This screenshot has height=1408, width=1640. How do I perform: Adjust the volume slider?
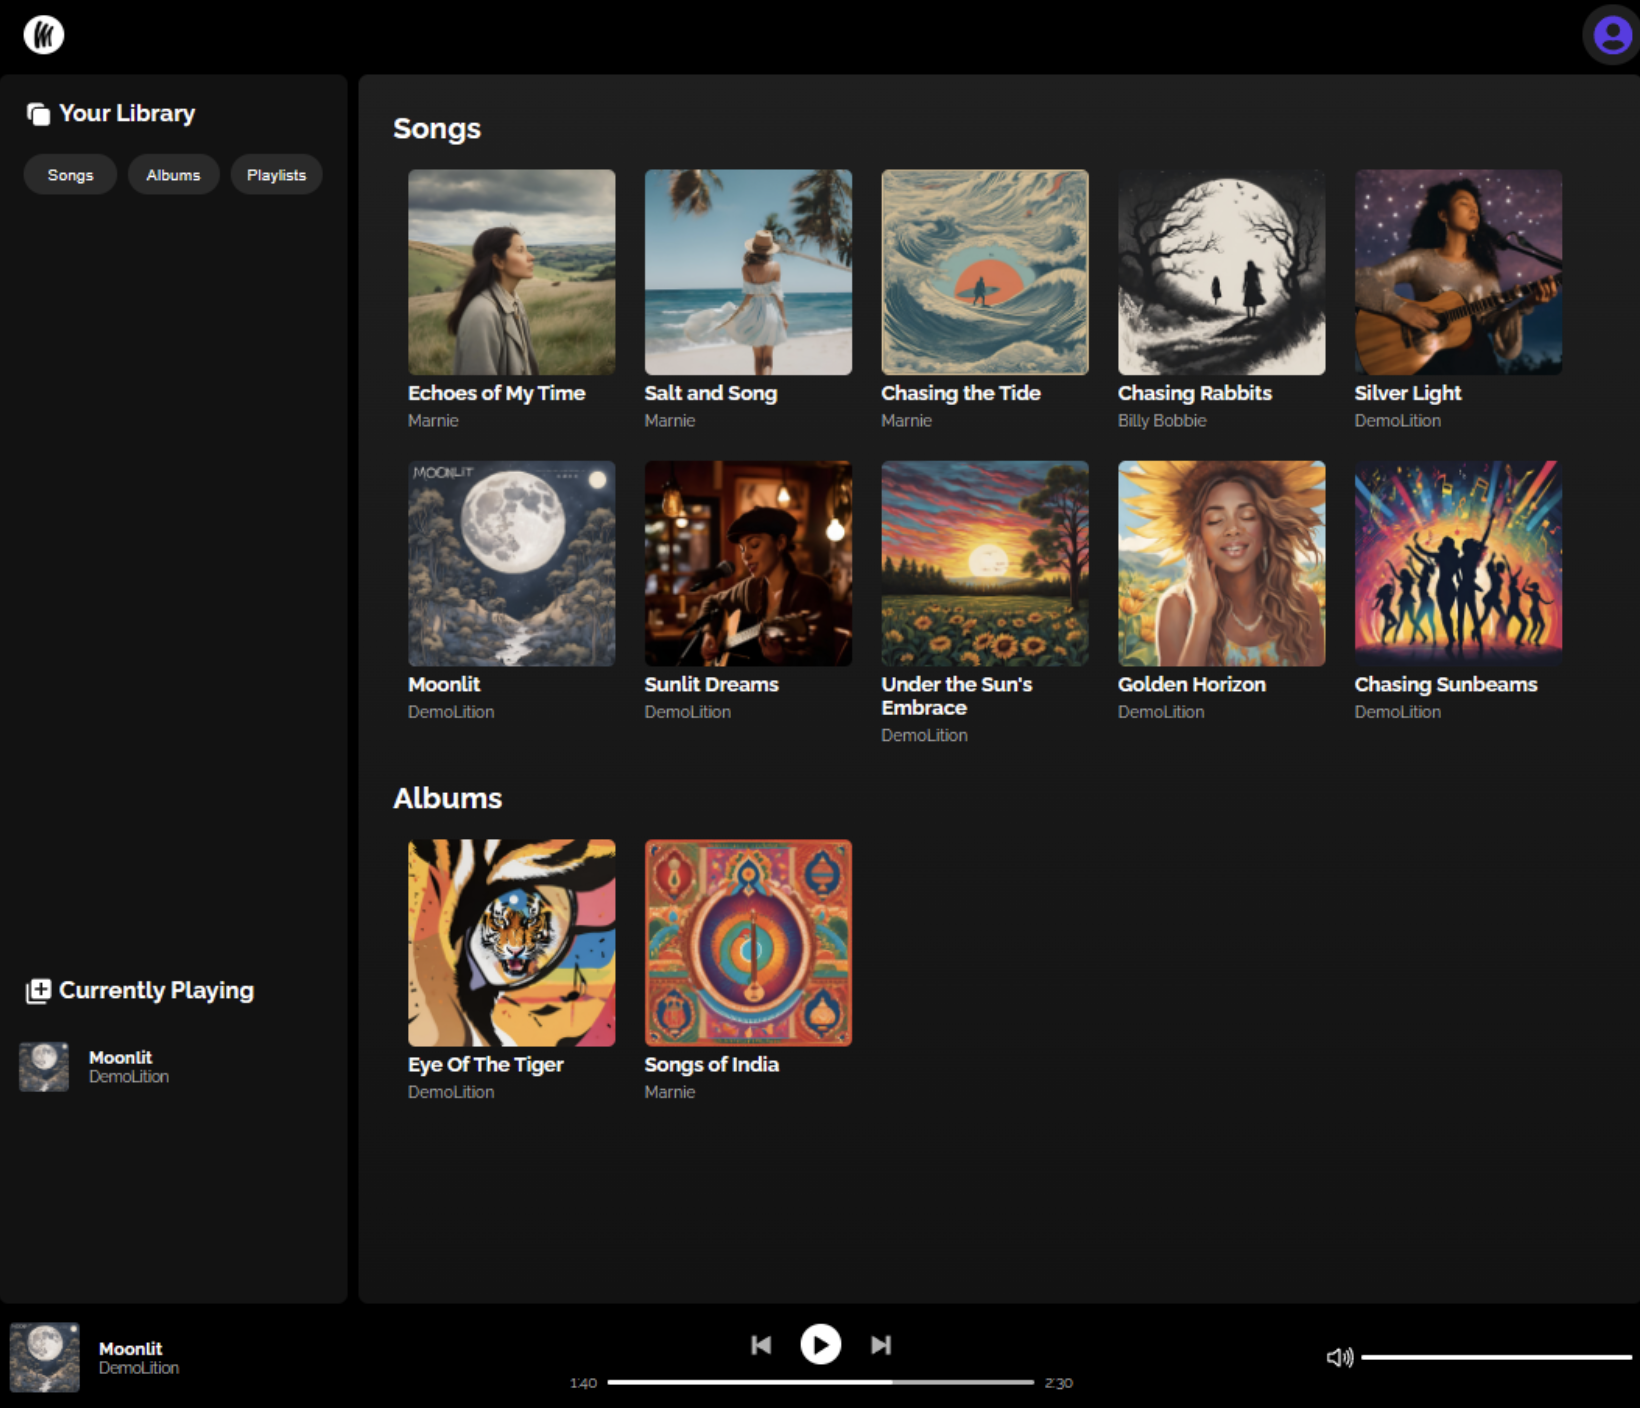pos(1496,1357)
